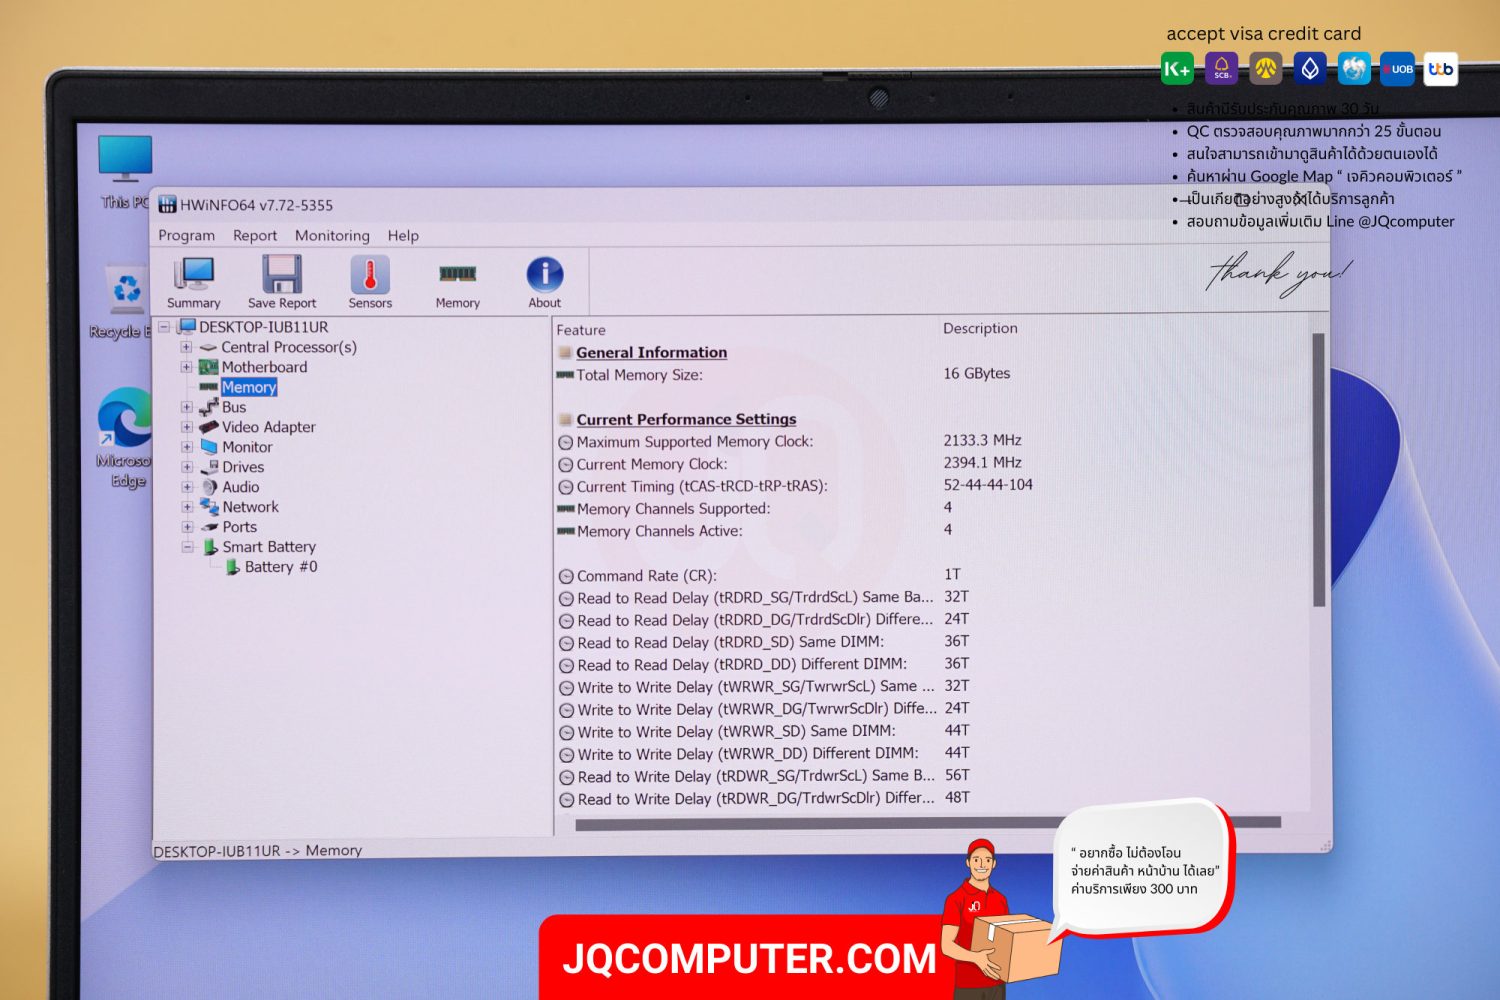Image resolution: width=1500 pixels, height=1000 pixels.
Task: Expand the Central Processor(s) node
Action: pos(186,347)
